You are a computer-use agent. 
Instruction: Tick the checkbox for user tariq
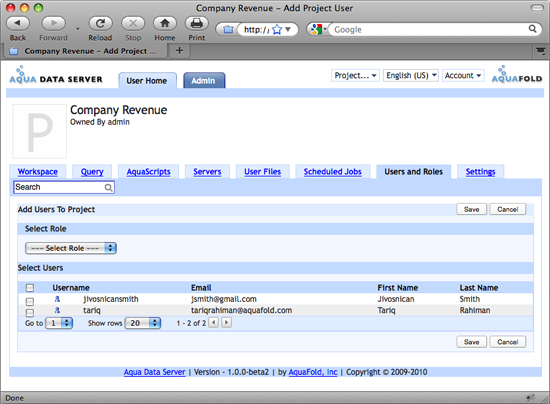pyautogui.click(x=30, y=312)
